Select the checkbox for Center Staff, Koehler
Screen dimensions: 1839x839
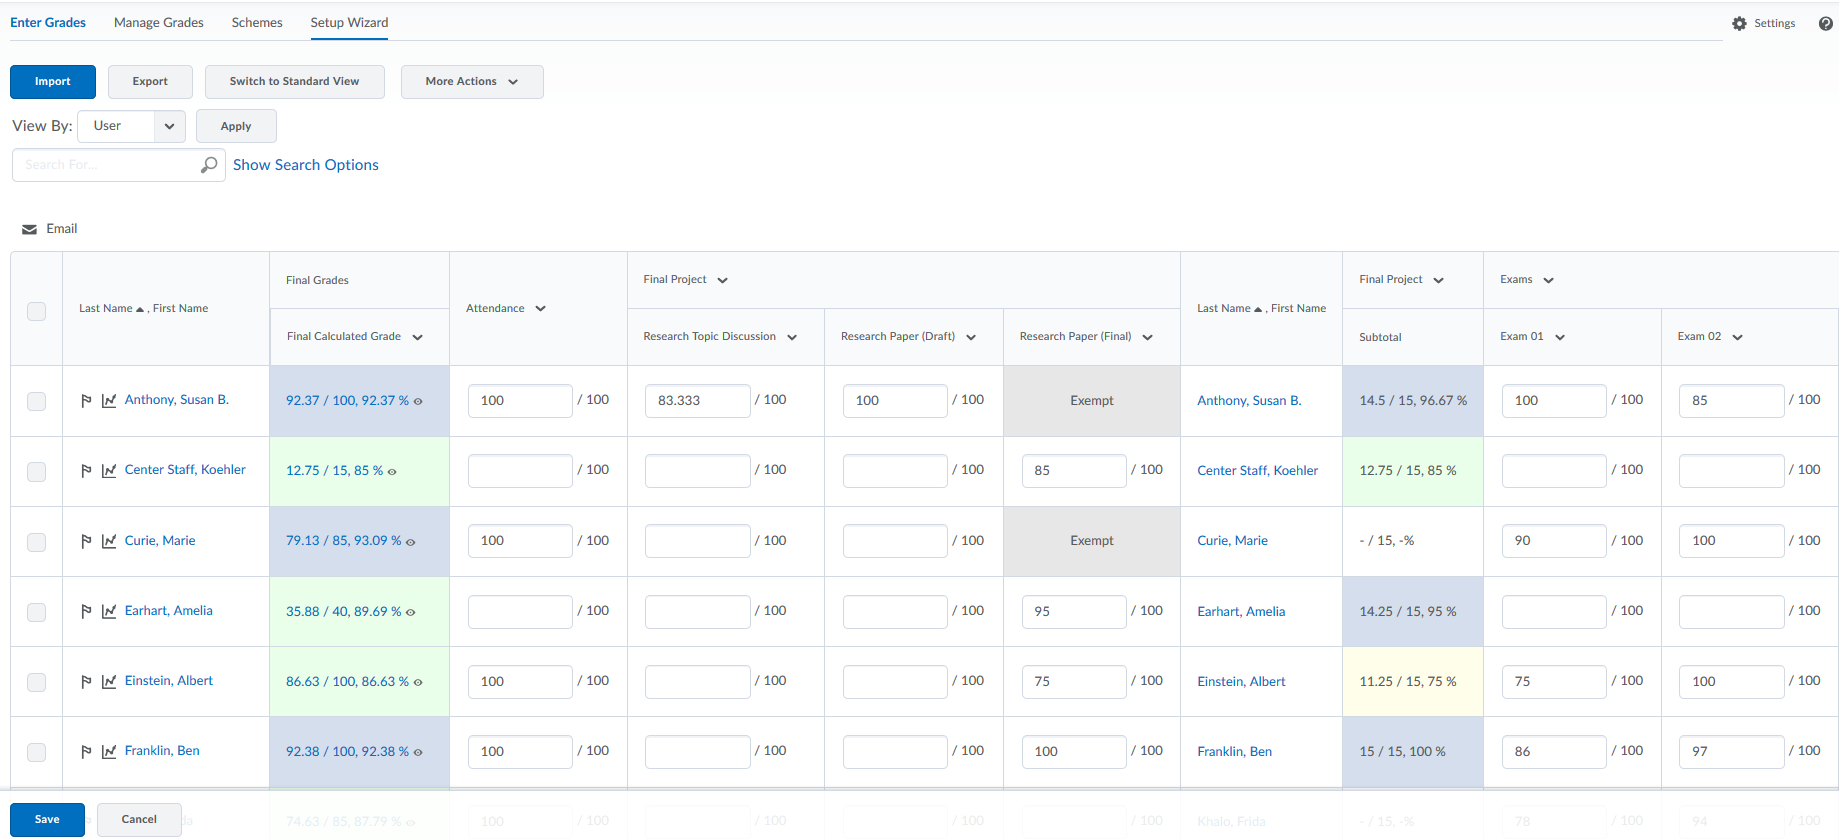(x=37, y=471)
